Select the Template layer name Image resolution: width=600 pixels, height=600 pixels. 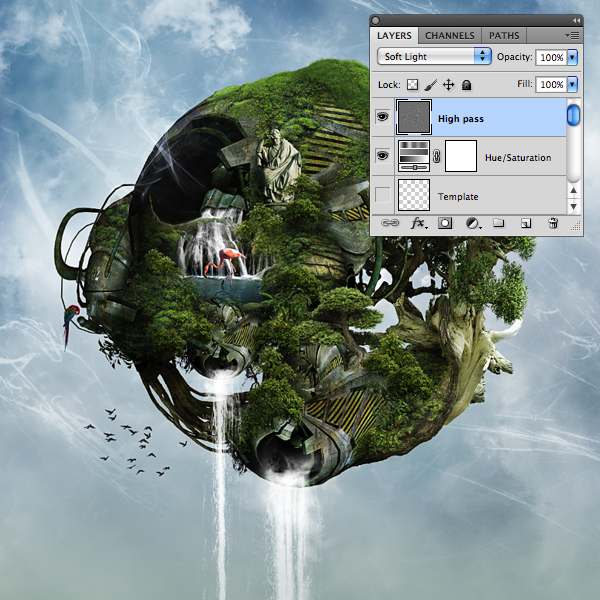(x=458, y=197)
